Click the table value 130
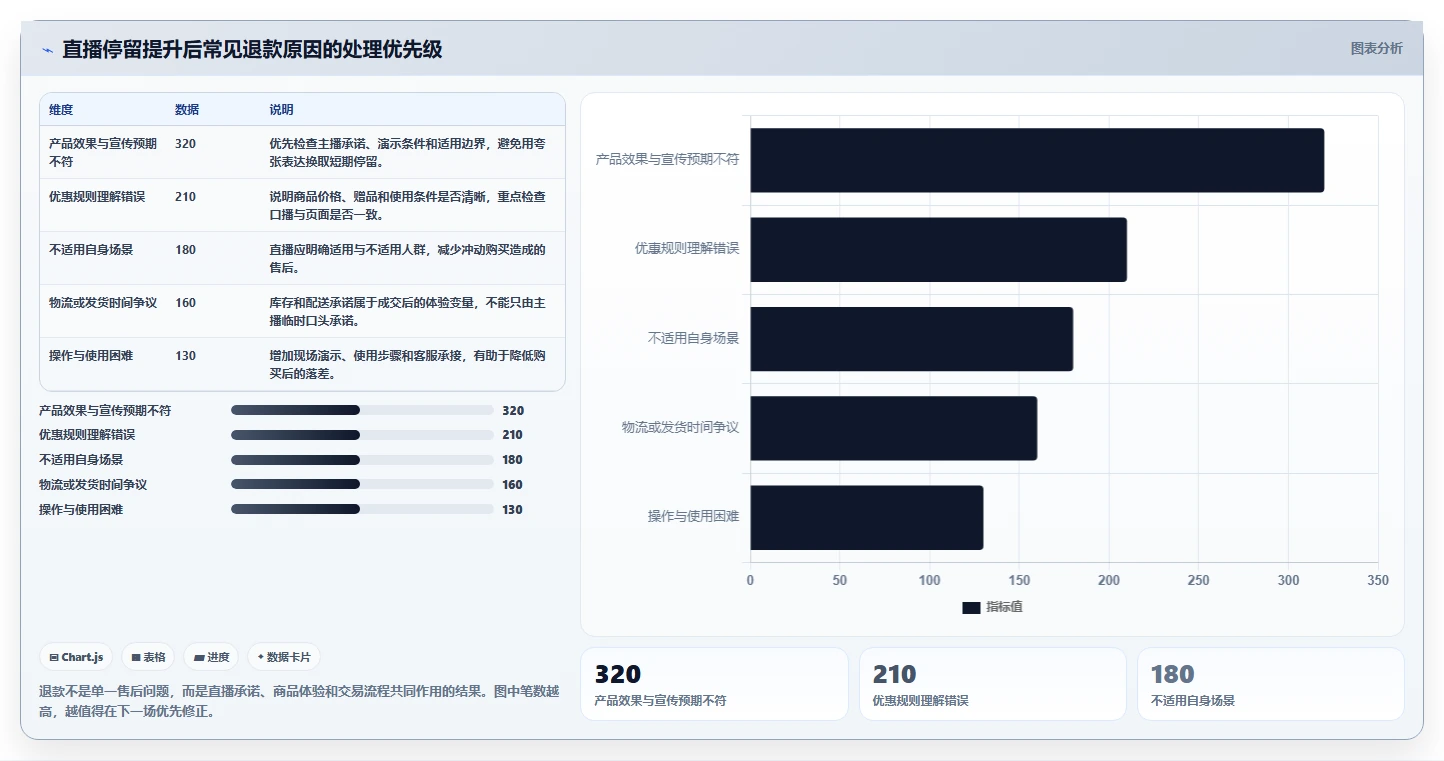This screenshot has width=1444, height=761. pyautogui.click(x=185, y=355)
